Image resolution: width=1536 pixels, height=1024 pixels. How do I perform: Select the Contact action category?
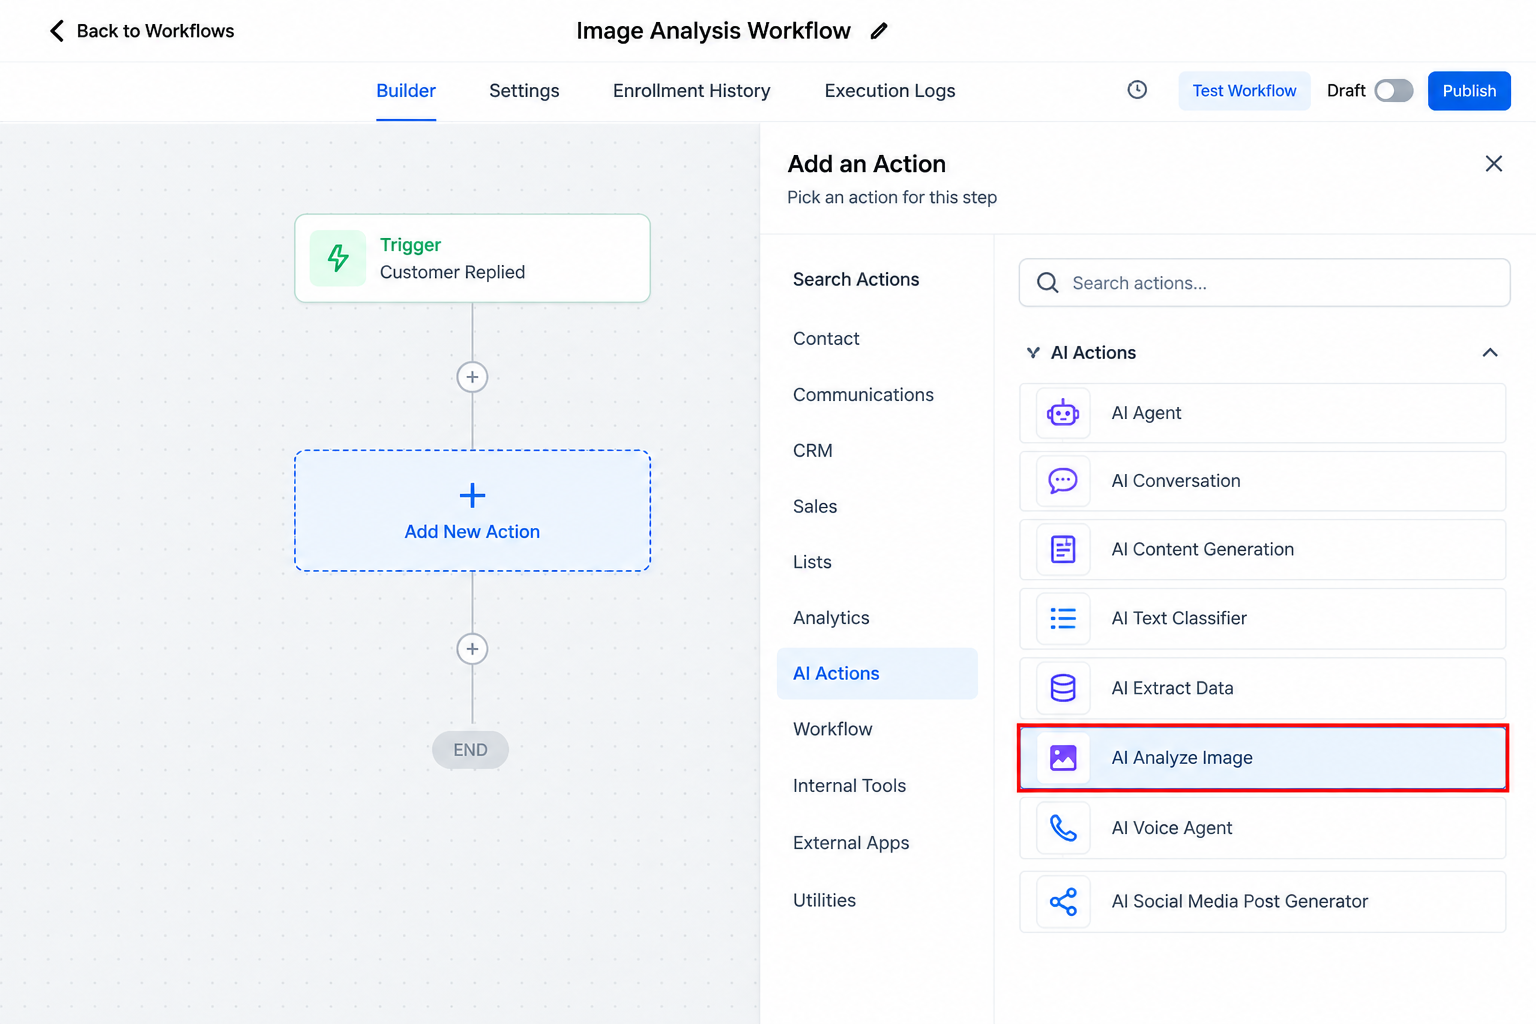tap(826, 339)
